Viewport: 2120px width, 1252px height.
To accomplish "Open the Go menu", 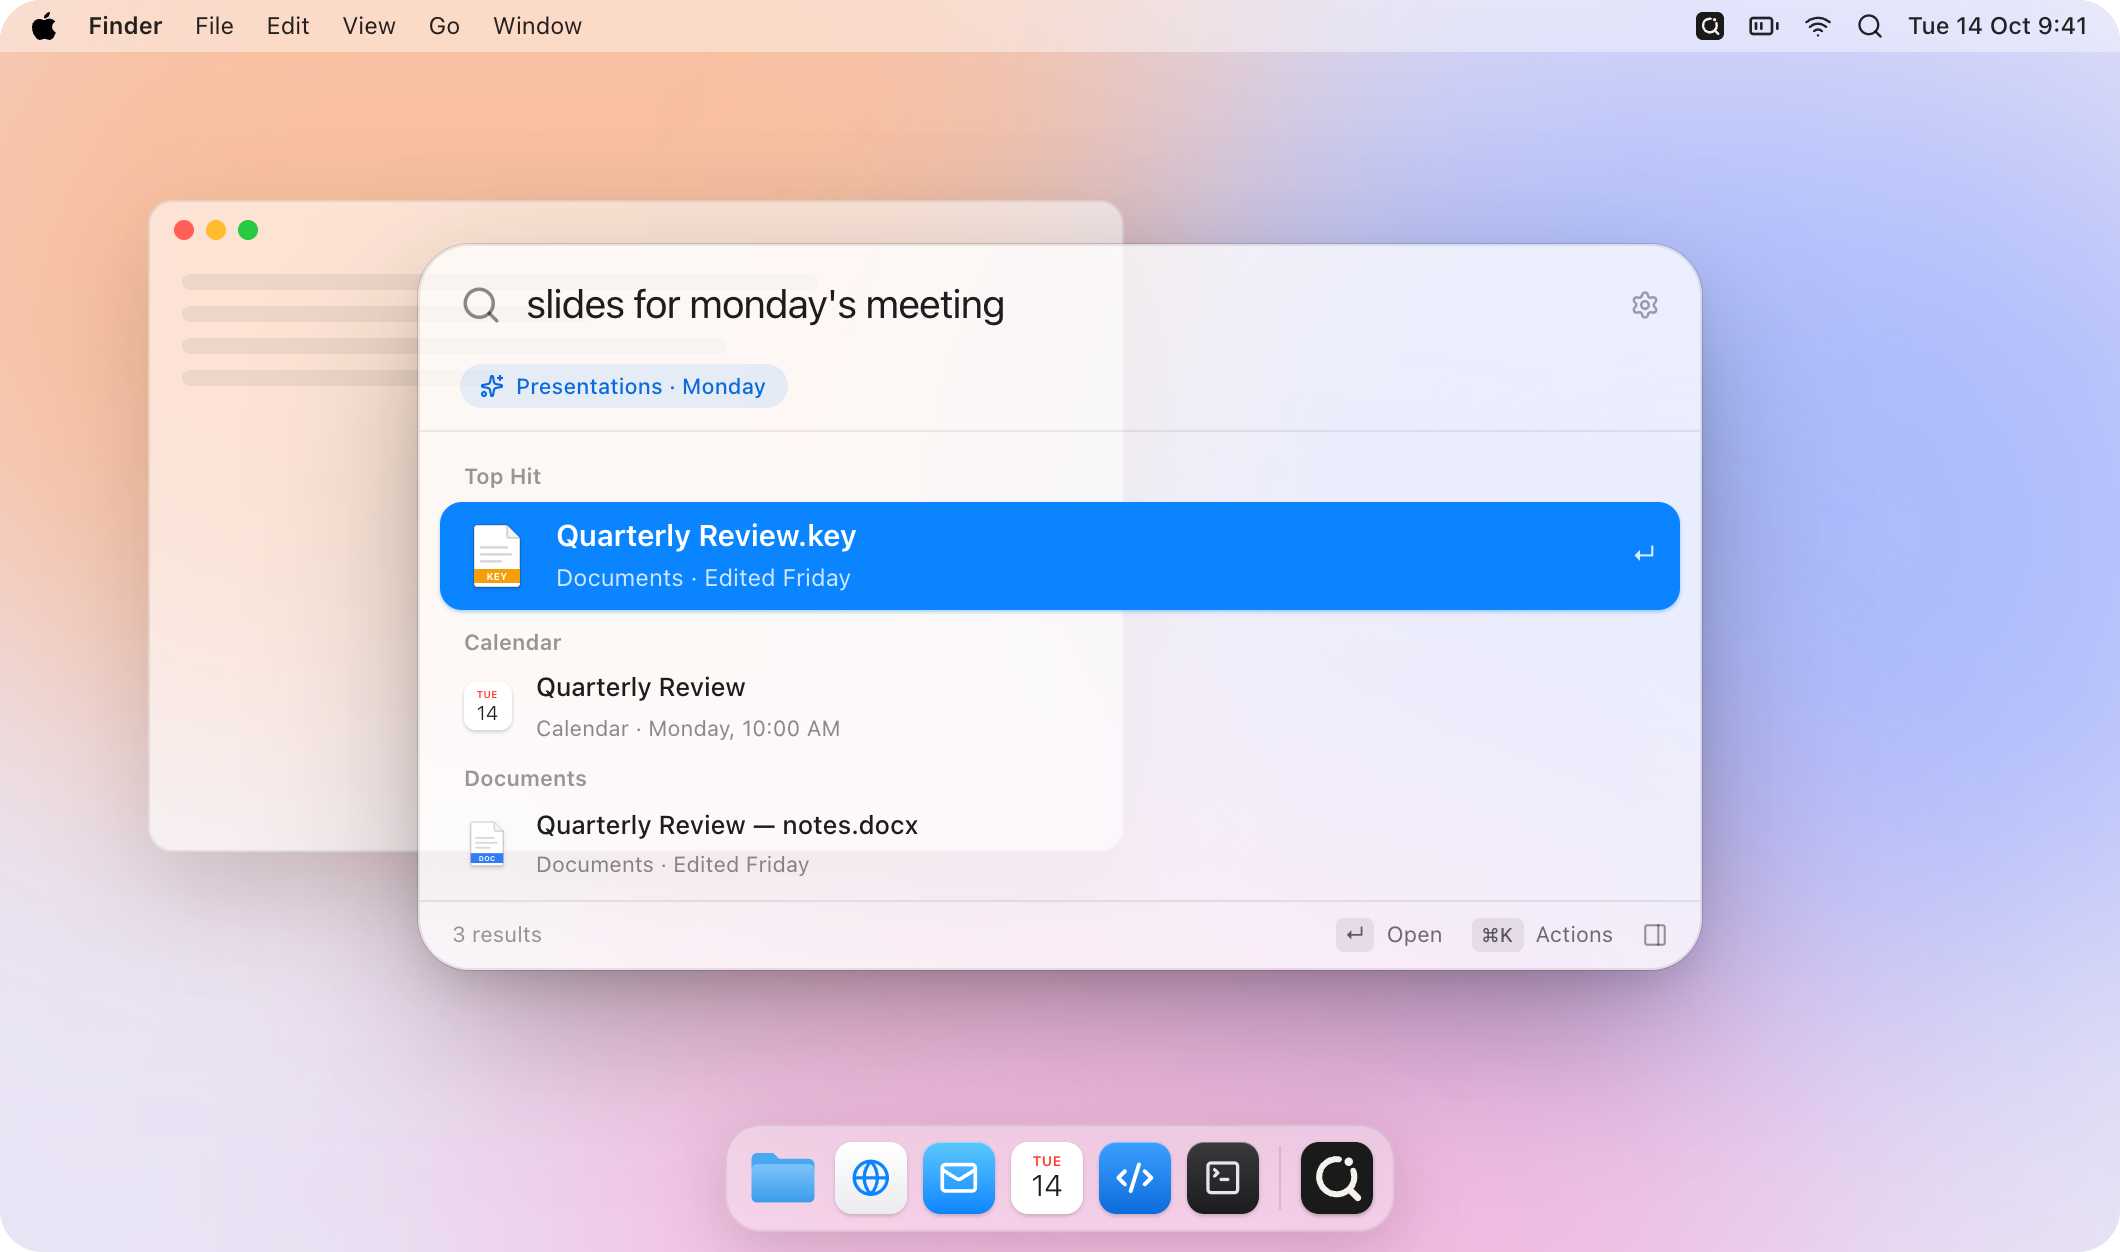I will 444,26.
